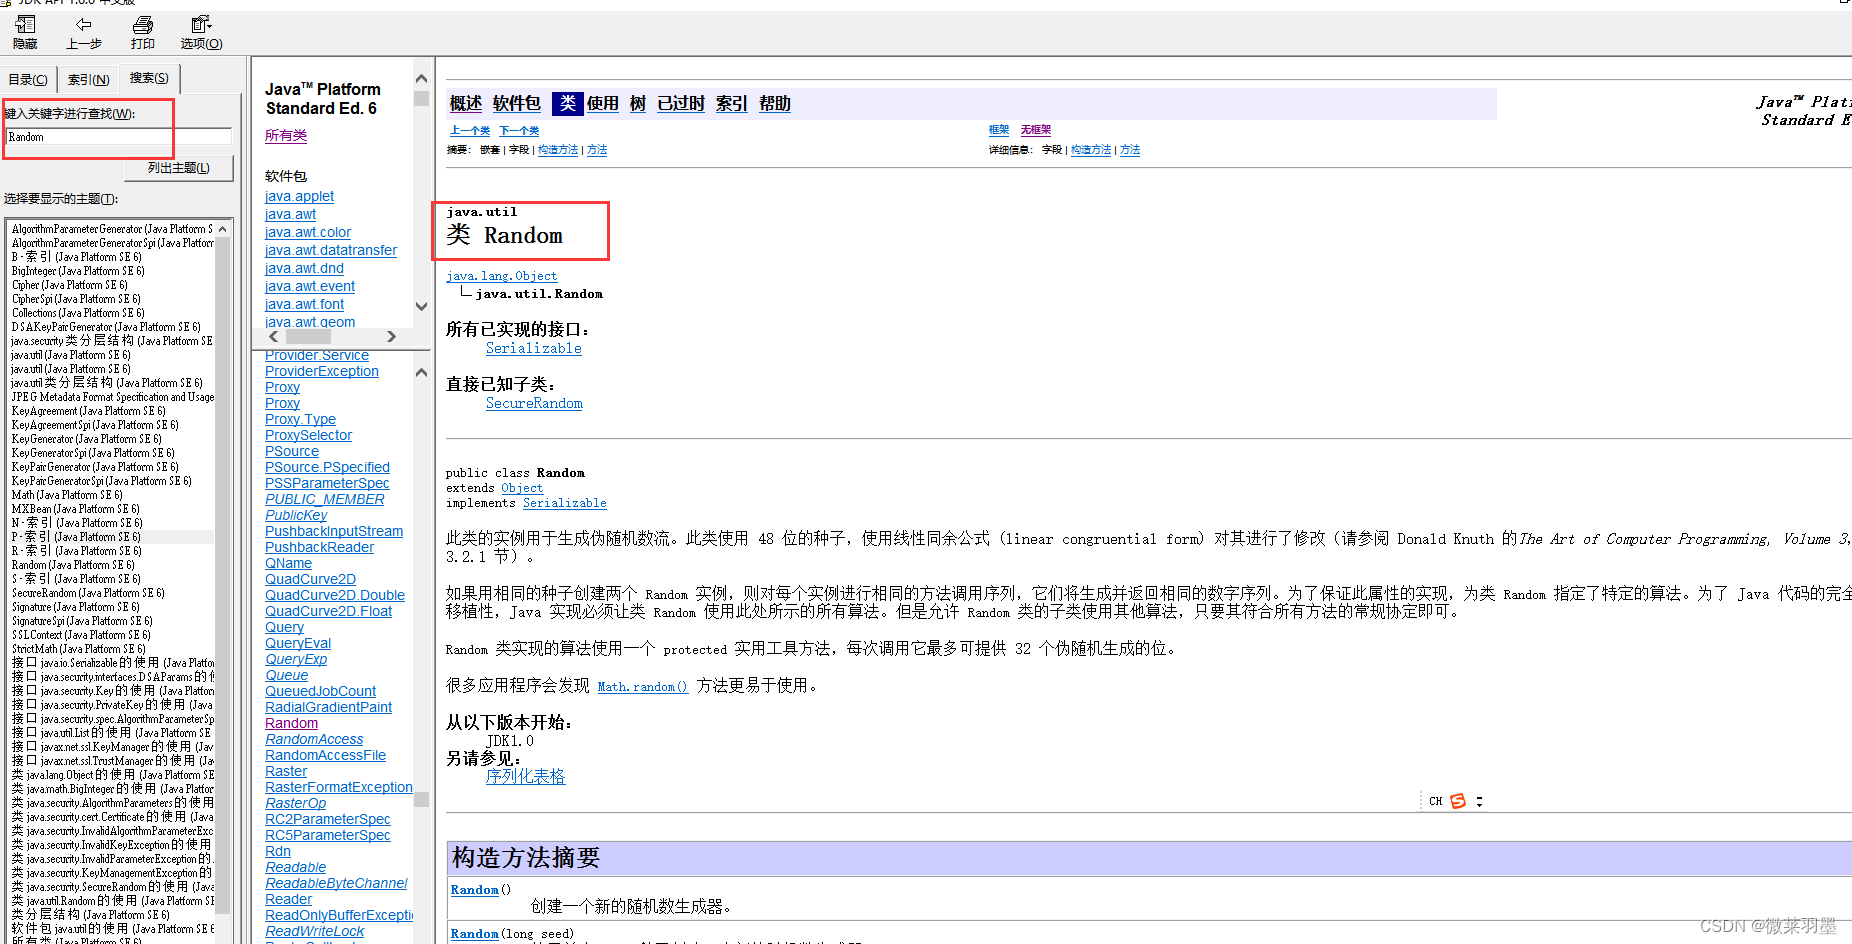Screen dimensions: 1852x944
Task: Click ReadableByteChannel in the class list
Action: (336, 883)
